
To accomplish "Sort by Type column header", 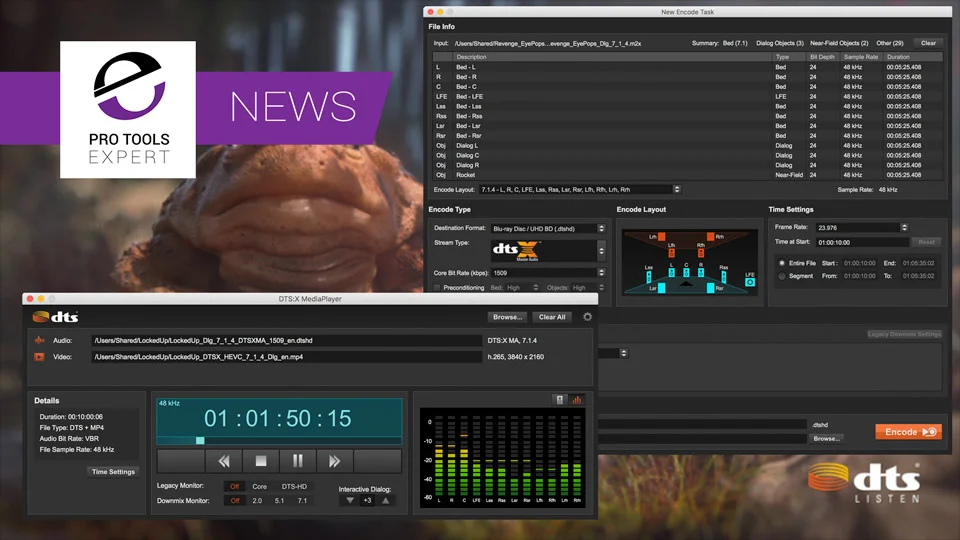I will pyautogui.click(x=789, y=57).
